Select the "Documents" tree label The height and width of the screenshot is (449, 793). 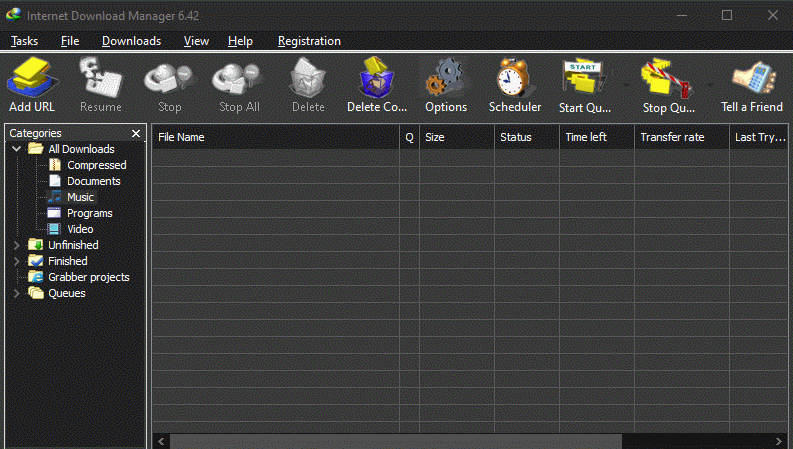tap(94, 181)
